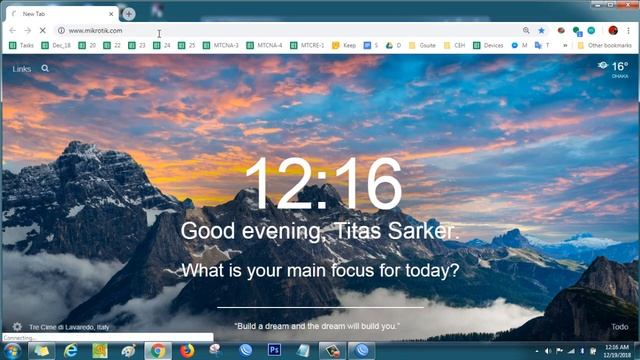Close the New Tab tab
Viewport: 640px width, 360px height.
pos(111,14)
